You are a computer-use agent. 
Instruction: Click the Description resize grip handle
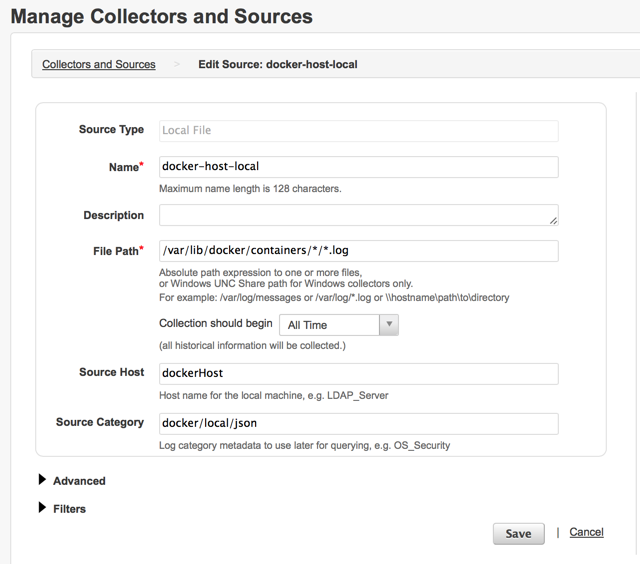pyautogui.click(x=553, y=221)
